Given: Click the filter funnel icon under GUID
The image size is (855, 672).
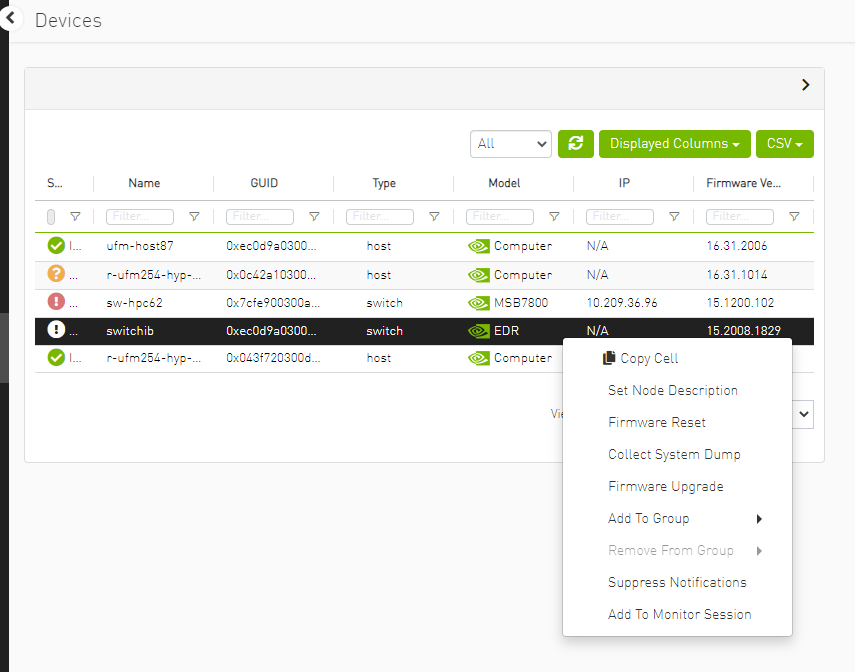Looking at the screenshot, I should 314,217.
